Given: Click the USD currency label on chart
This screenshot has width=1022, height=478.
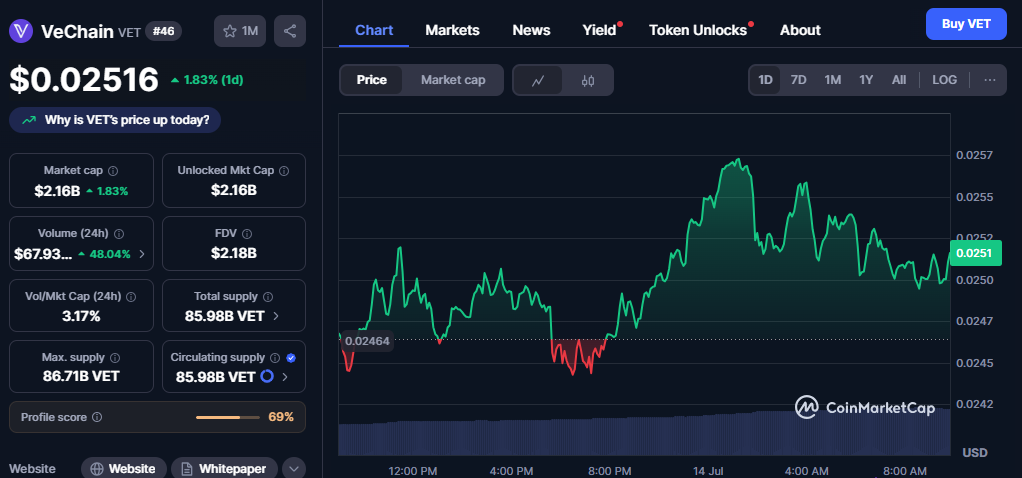Looking at the screenshot, I should (x=975, y=453).
